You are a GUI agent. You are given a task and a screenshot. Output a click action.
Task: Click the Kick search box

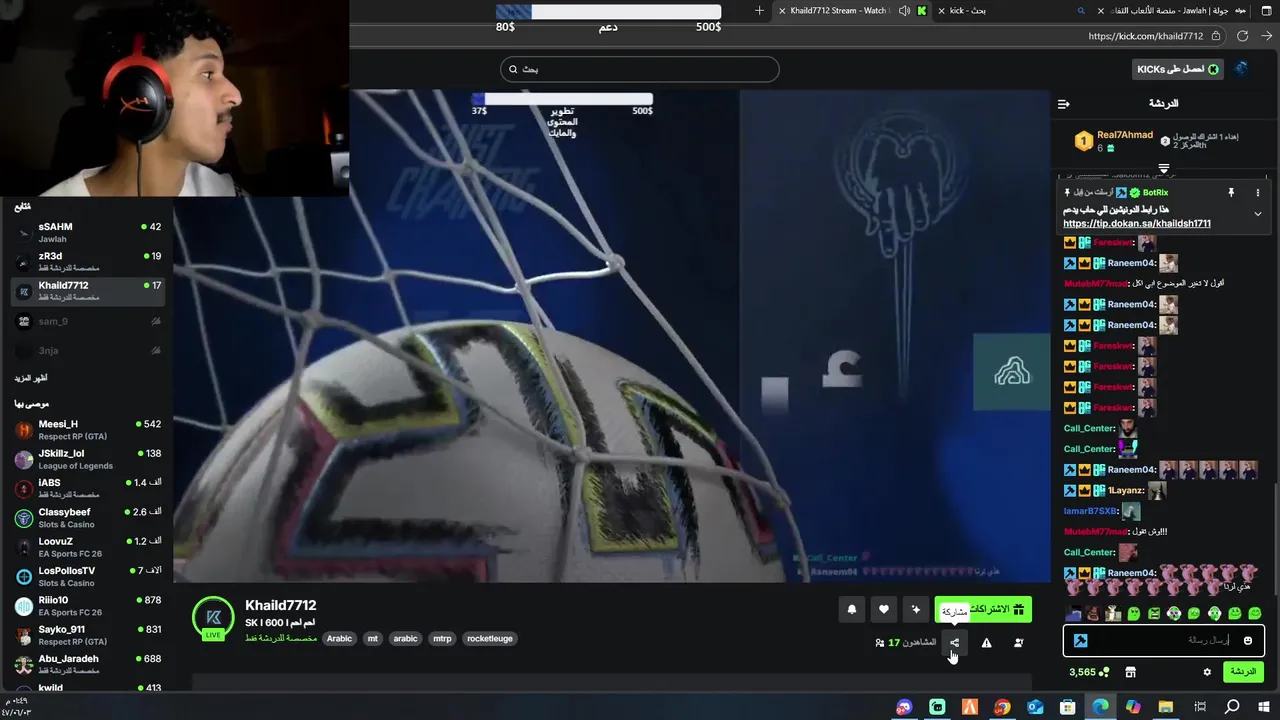coord(640,69)
